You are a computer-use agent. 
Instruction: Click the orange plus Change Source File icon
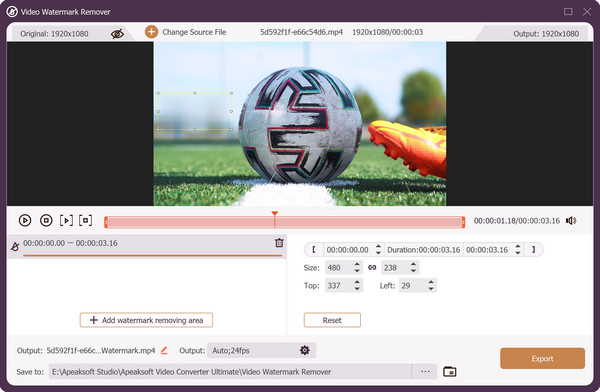click(x=151, y=32)
